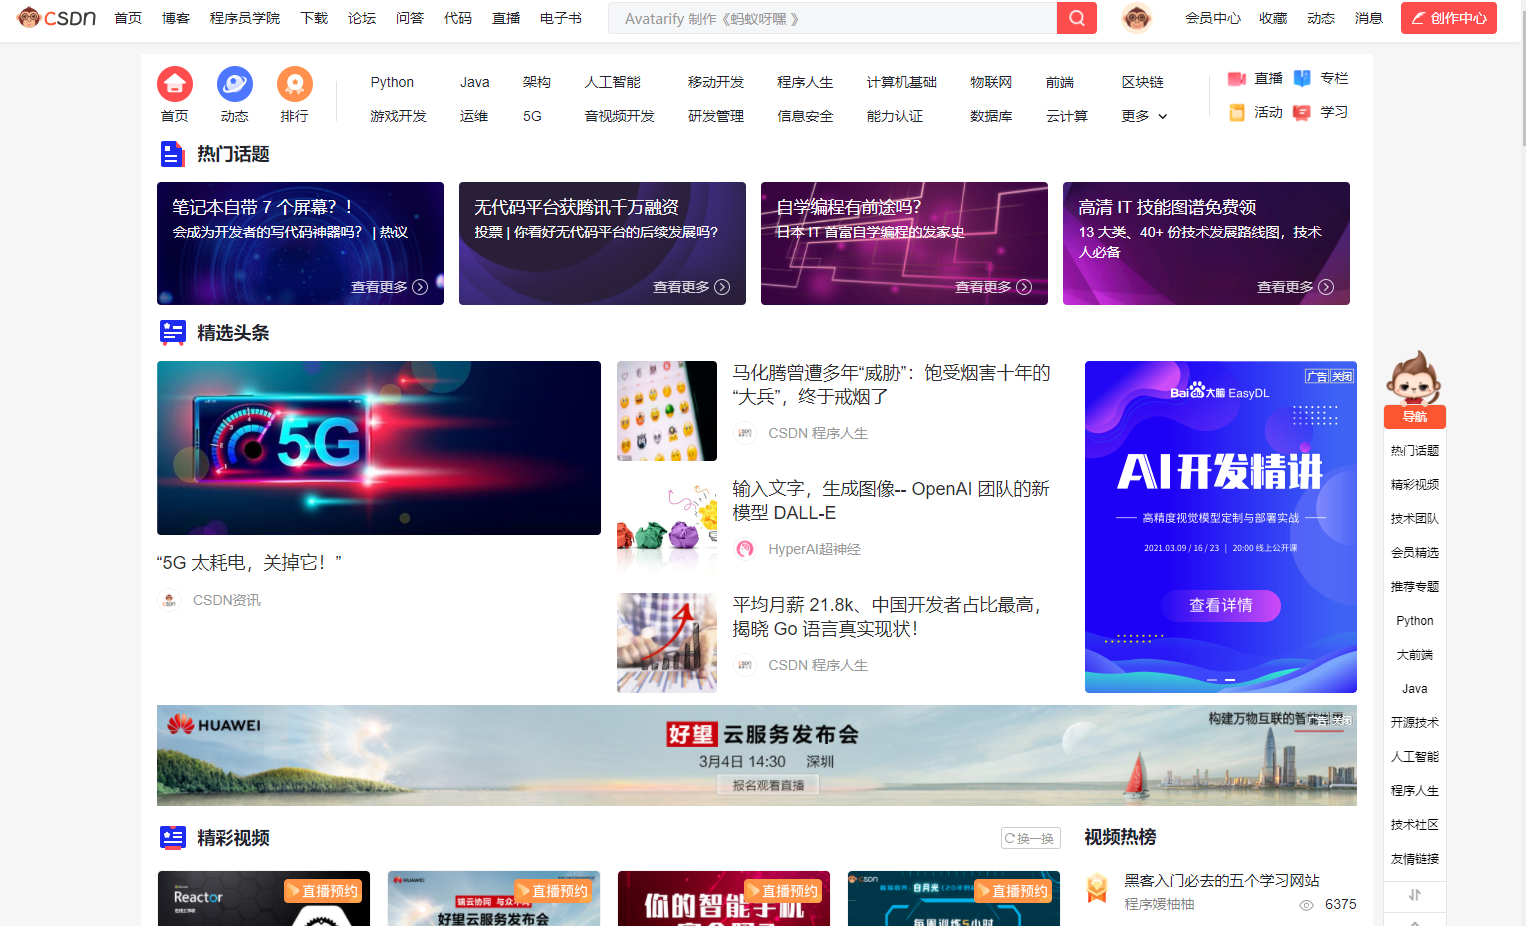Open 查看更多 on the 笔记本自带7个屏幕 card
This screenshot has height=926, width=1526.
[x=389, y=287]
